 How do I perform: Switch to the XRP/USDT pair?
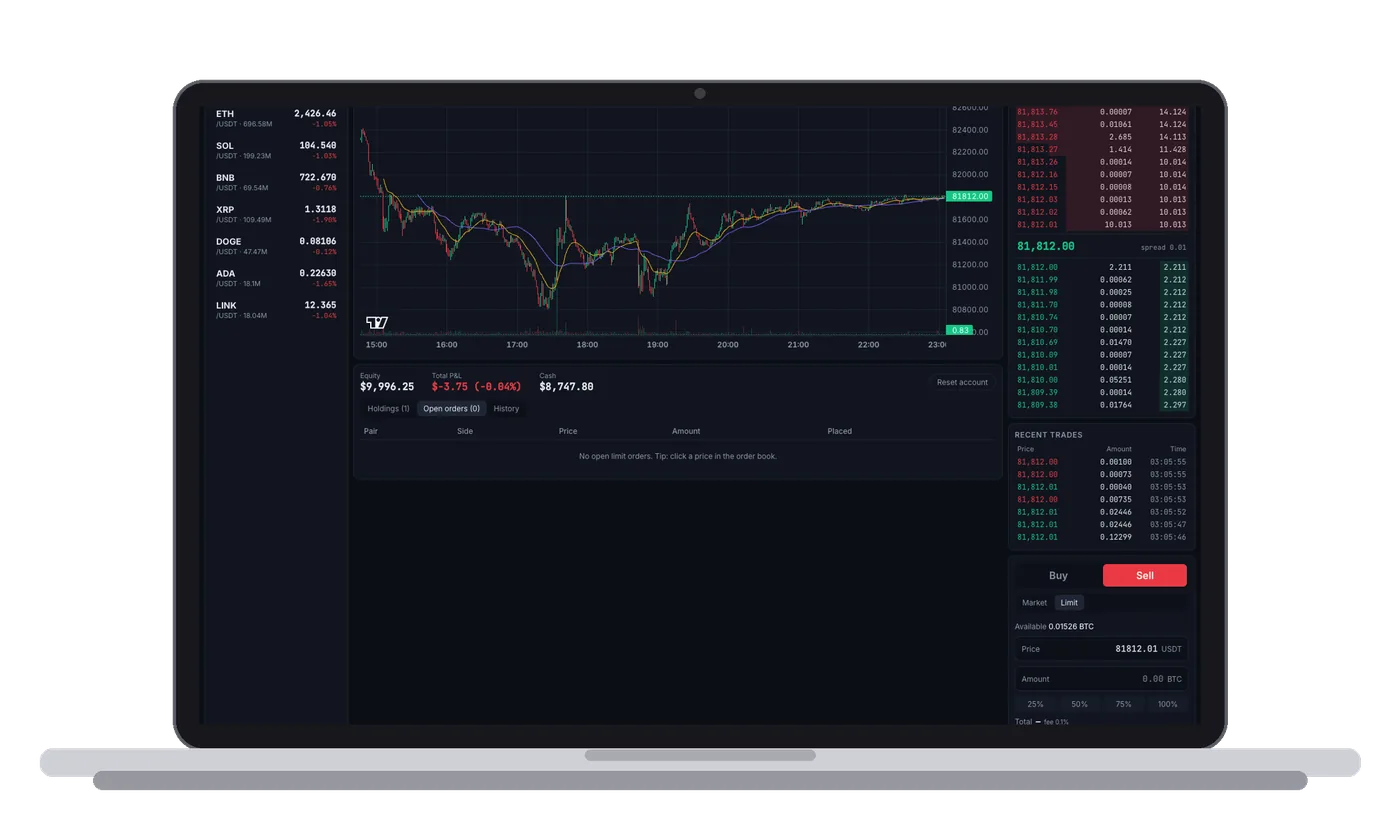pyautogui.click(x=276, y=214)
